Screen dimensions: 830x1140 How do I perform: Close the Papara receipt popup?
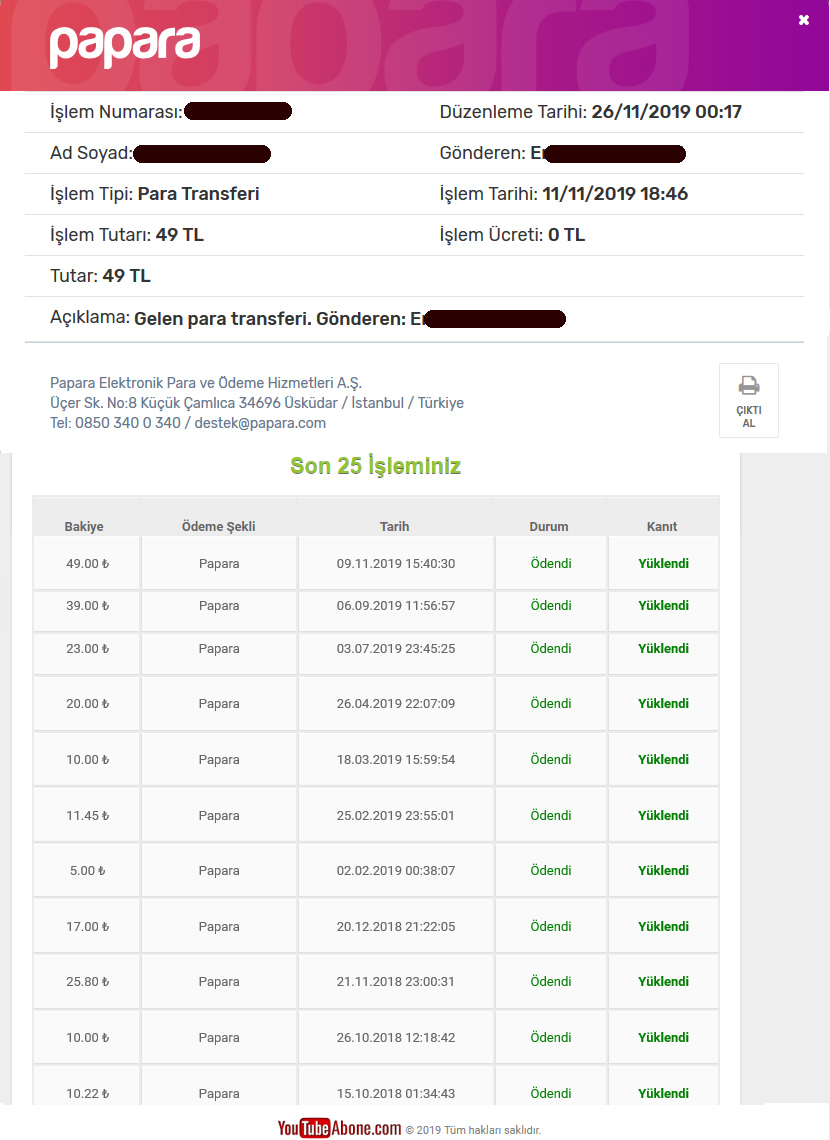click(803, 20)
